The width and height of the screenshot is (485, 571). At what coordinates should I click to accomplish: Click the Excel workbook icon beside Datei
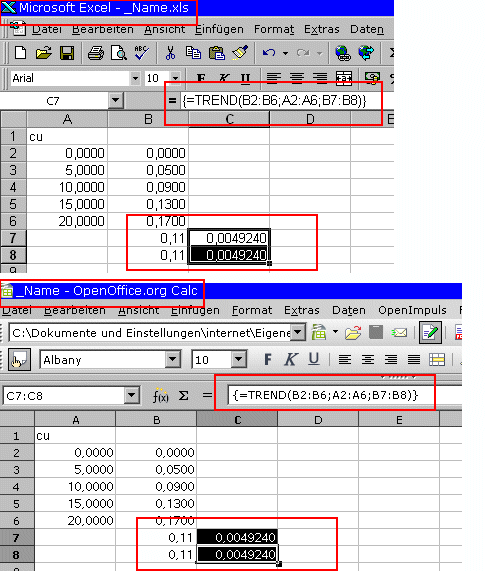(18, 28)
